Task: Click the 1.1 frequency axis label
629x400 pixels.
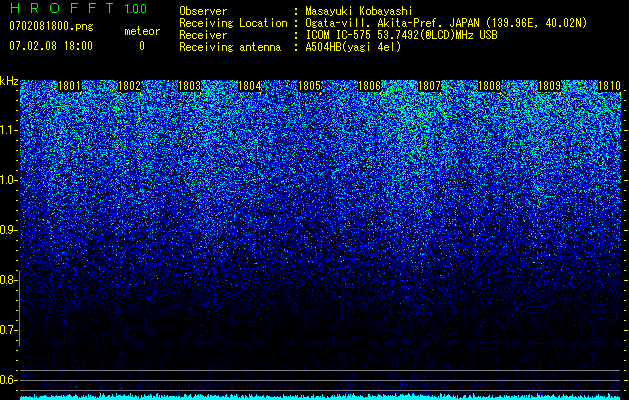Action: 9,130
